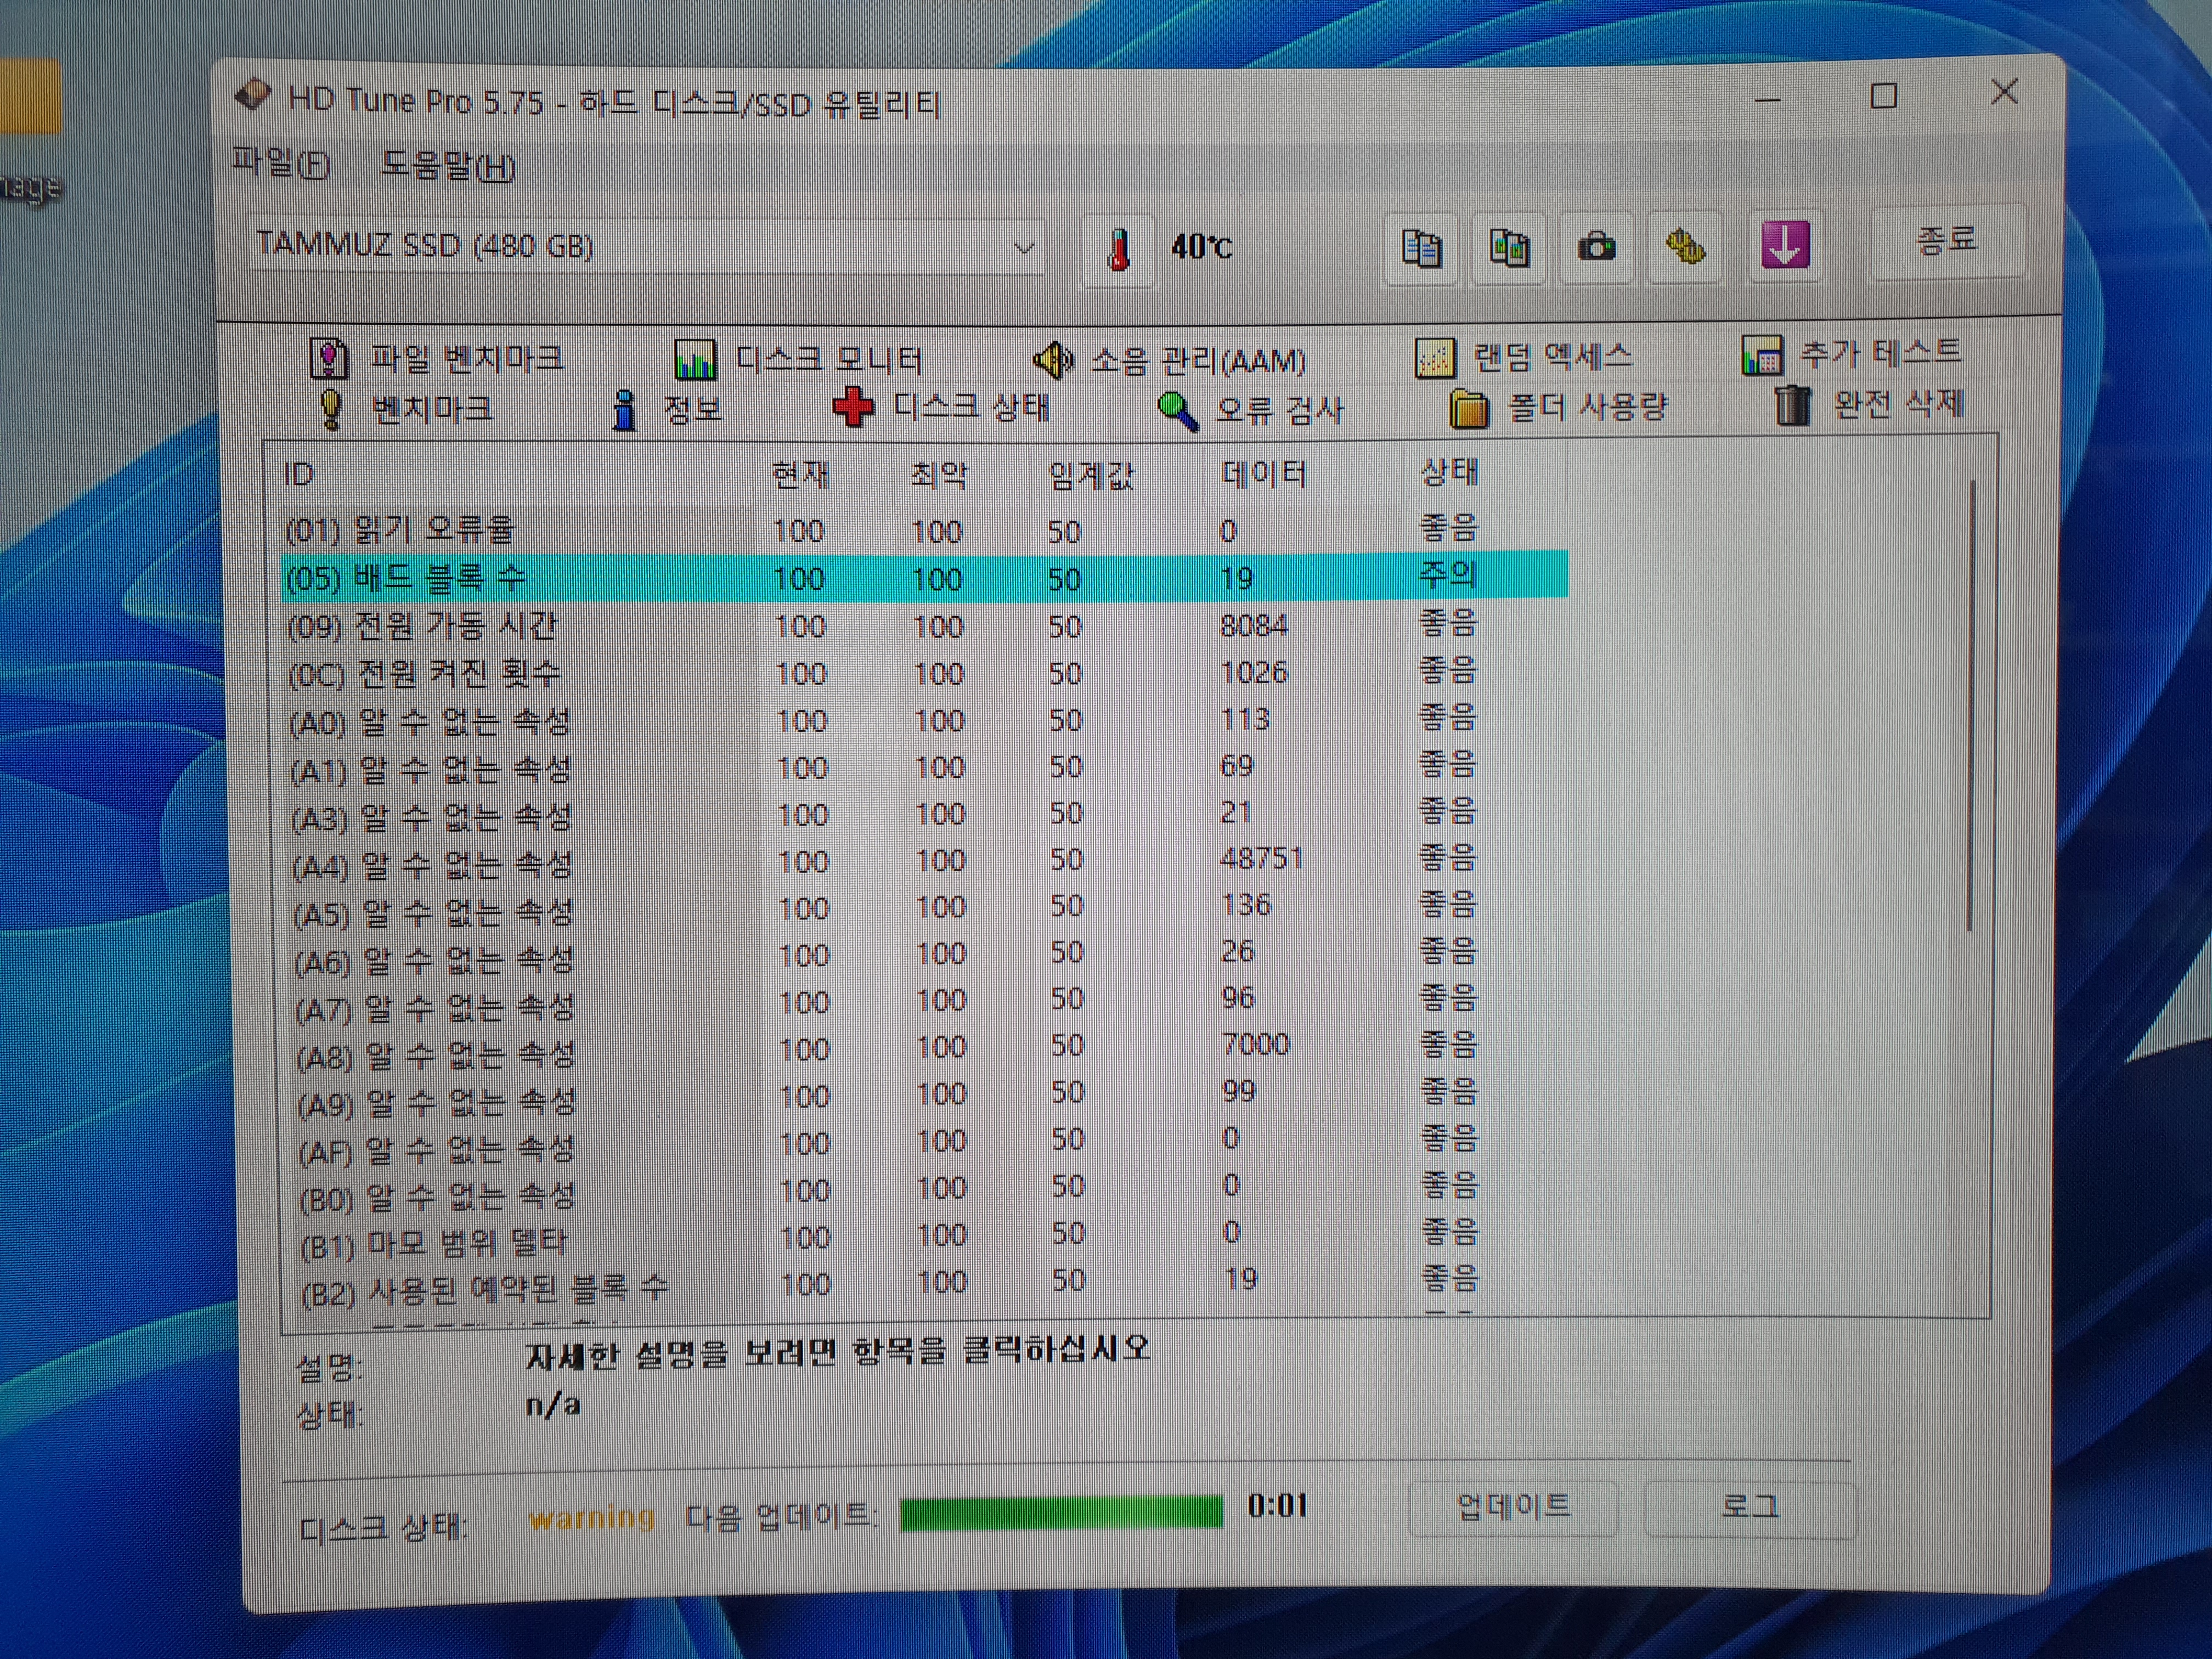Click the camera save screenshot icon
Screen dimensions: 2212x1659
(x=1596, y=246)
